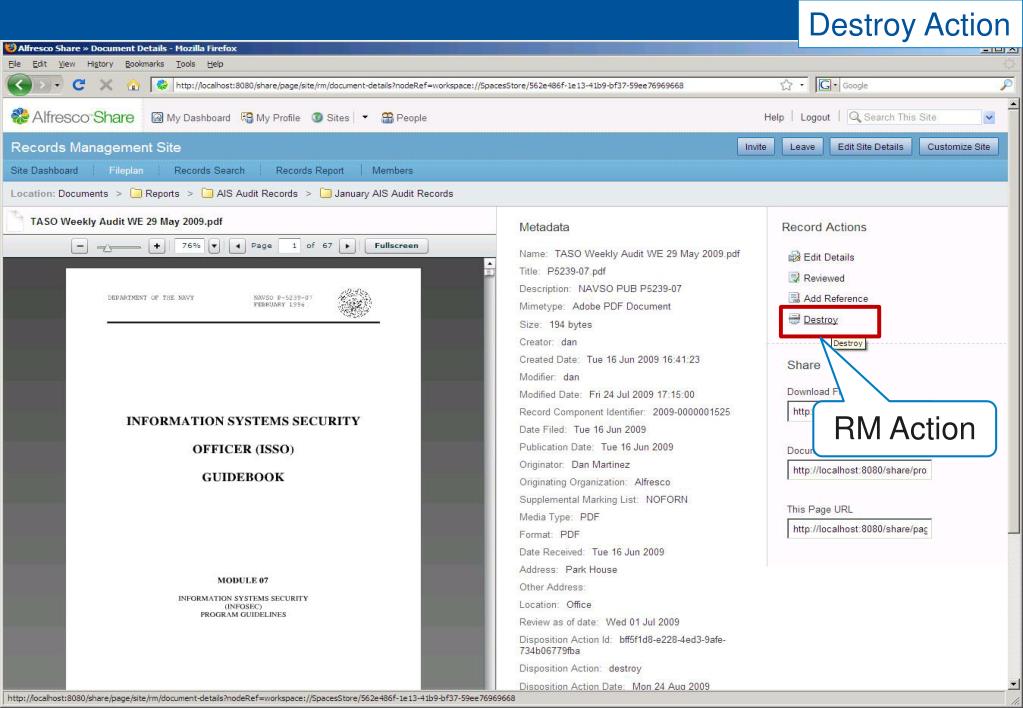Click the PDF viewer vertical scrollbar
This screenshot has height=708, width=1023.
(x=489, y=473)
